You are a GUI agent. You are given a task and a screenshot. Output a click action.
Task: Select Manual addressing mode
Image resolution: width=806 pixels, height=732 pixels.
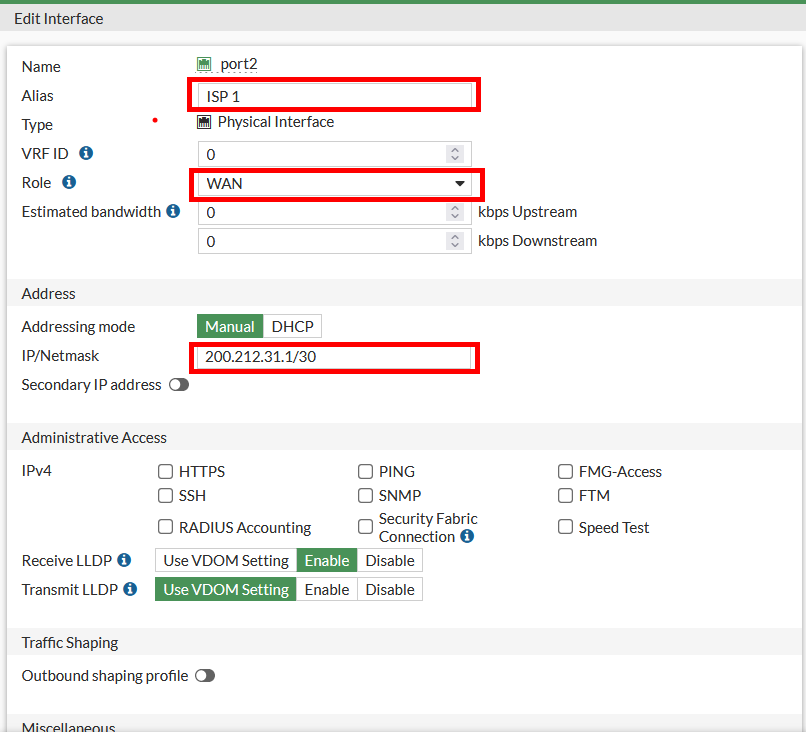230,327
